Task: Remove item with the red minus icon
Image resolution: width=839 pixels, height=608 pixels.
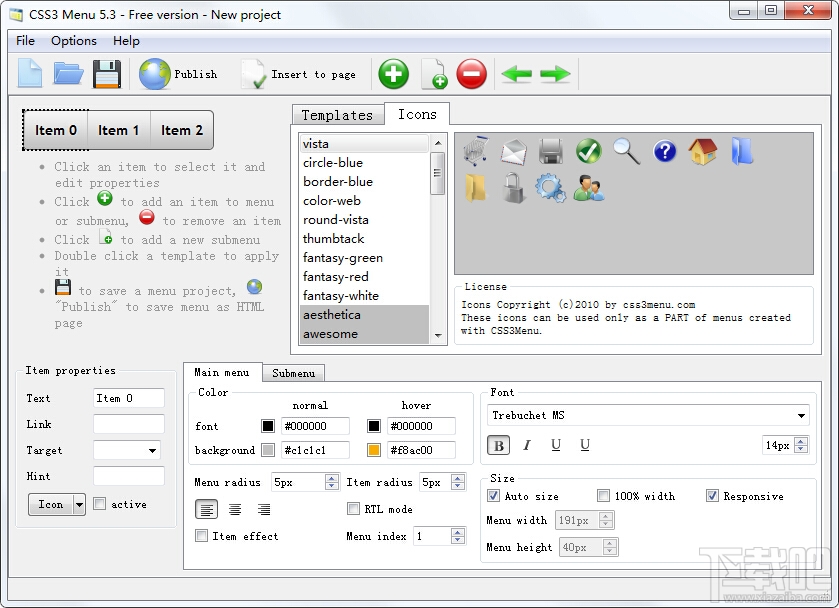Action: 471,74
